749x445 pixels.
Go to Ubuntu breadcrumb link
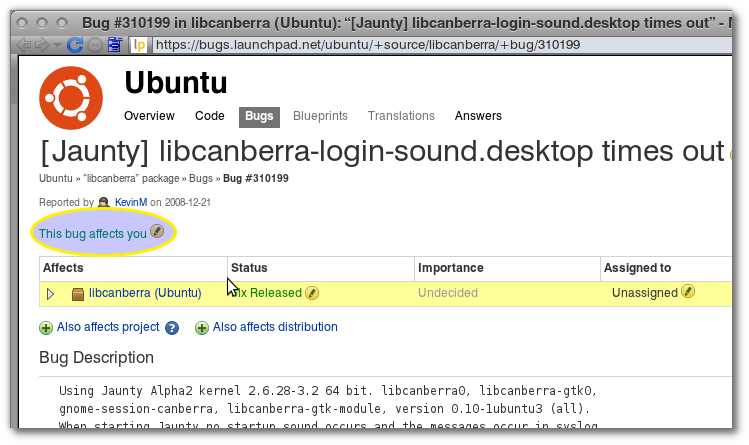pos(55,179)
